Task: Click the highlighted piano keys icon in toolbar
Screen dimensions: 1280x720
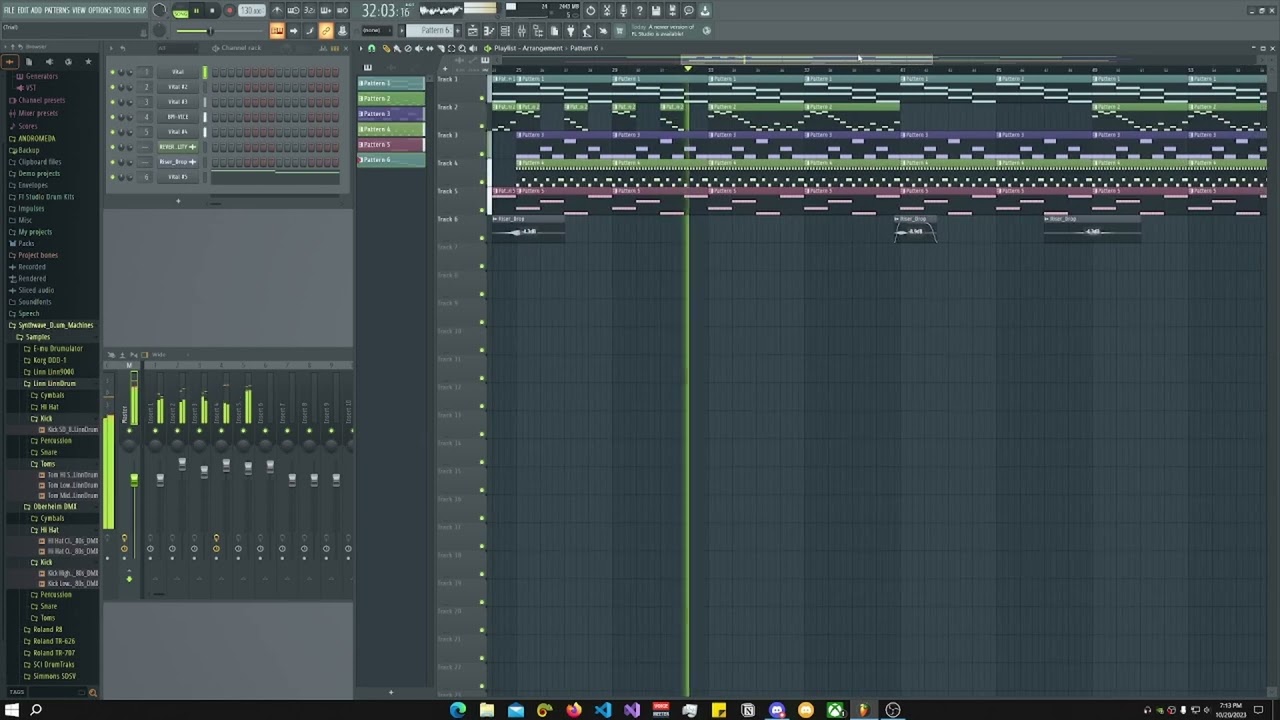Action: (x=277, y=31)
